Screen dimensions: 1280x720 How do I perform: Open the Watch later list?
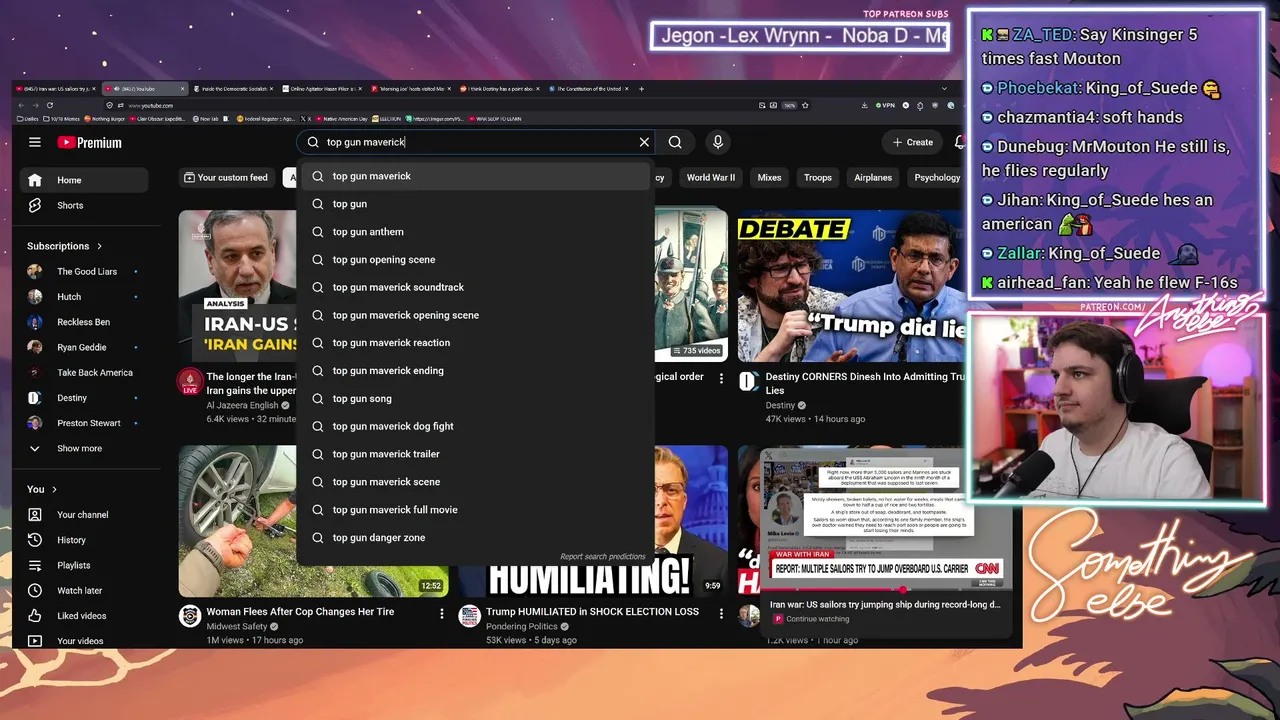84,590
